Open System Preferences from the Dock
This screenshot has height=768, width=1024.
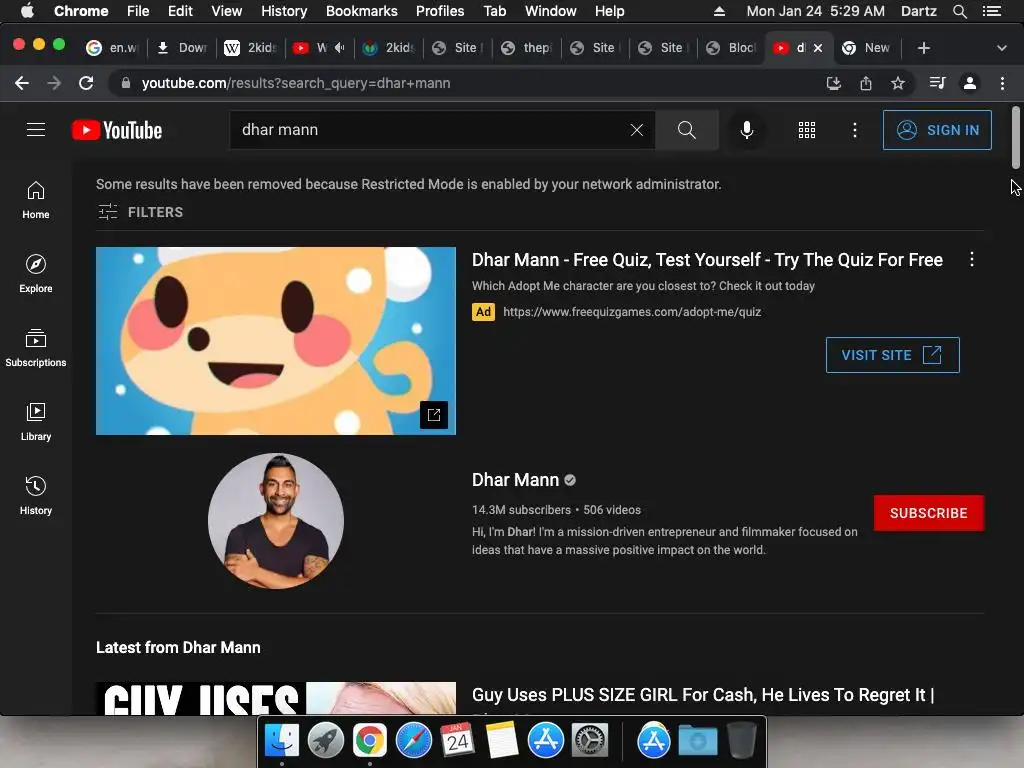coord(590,741)
